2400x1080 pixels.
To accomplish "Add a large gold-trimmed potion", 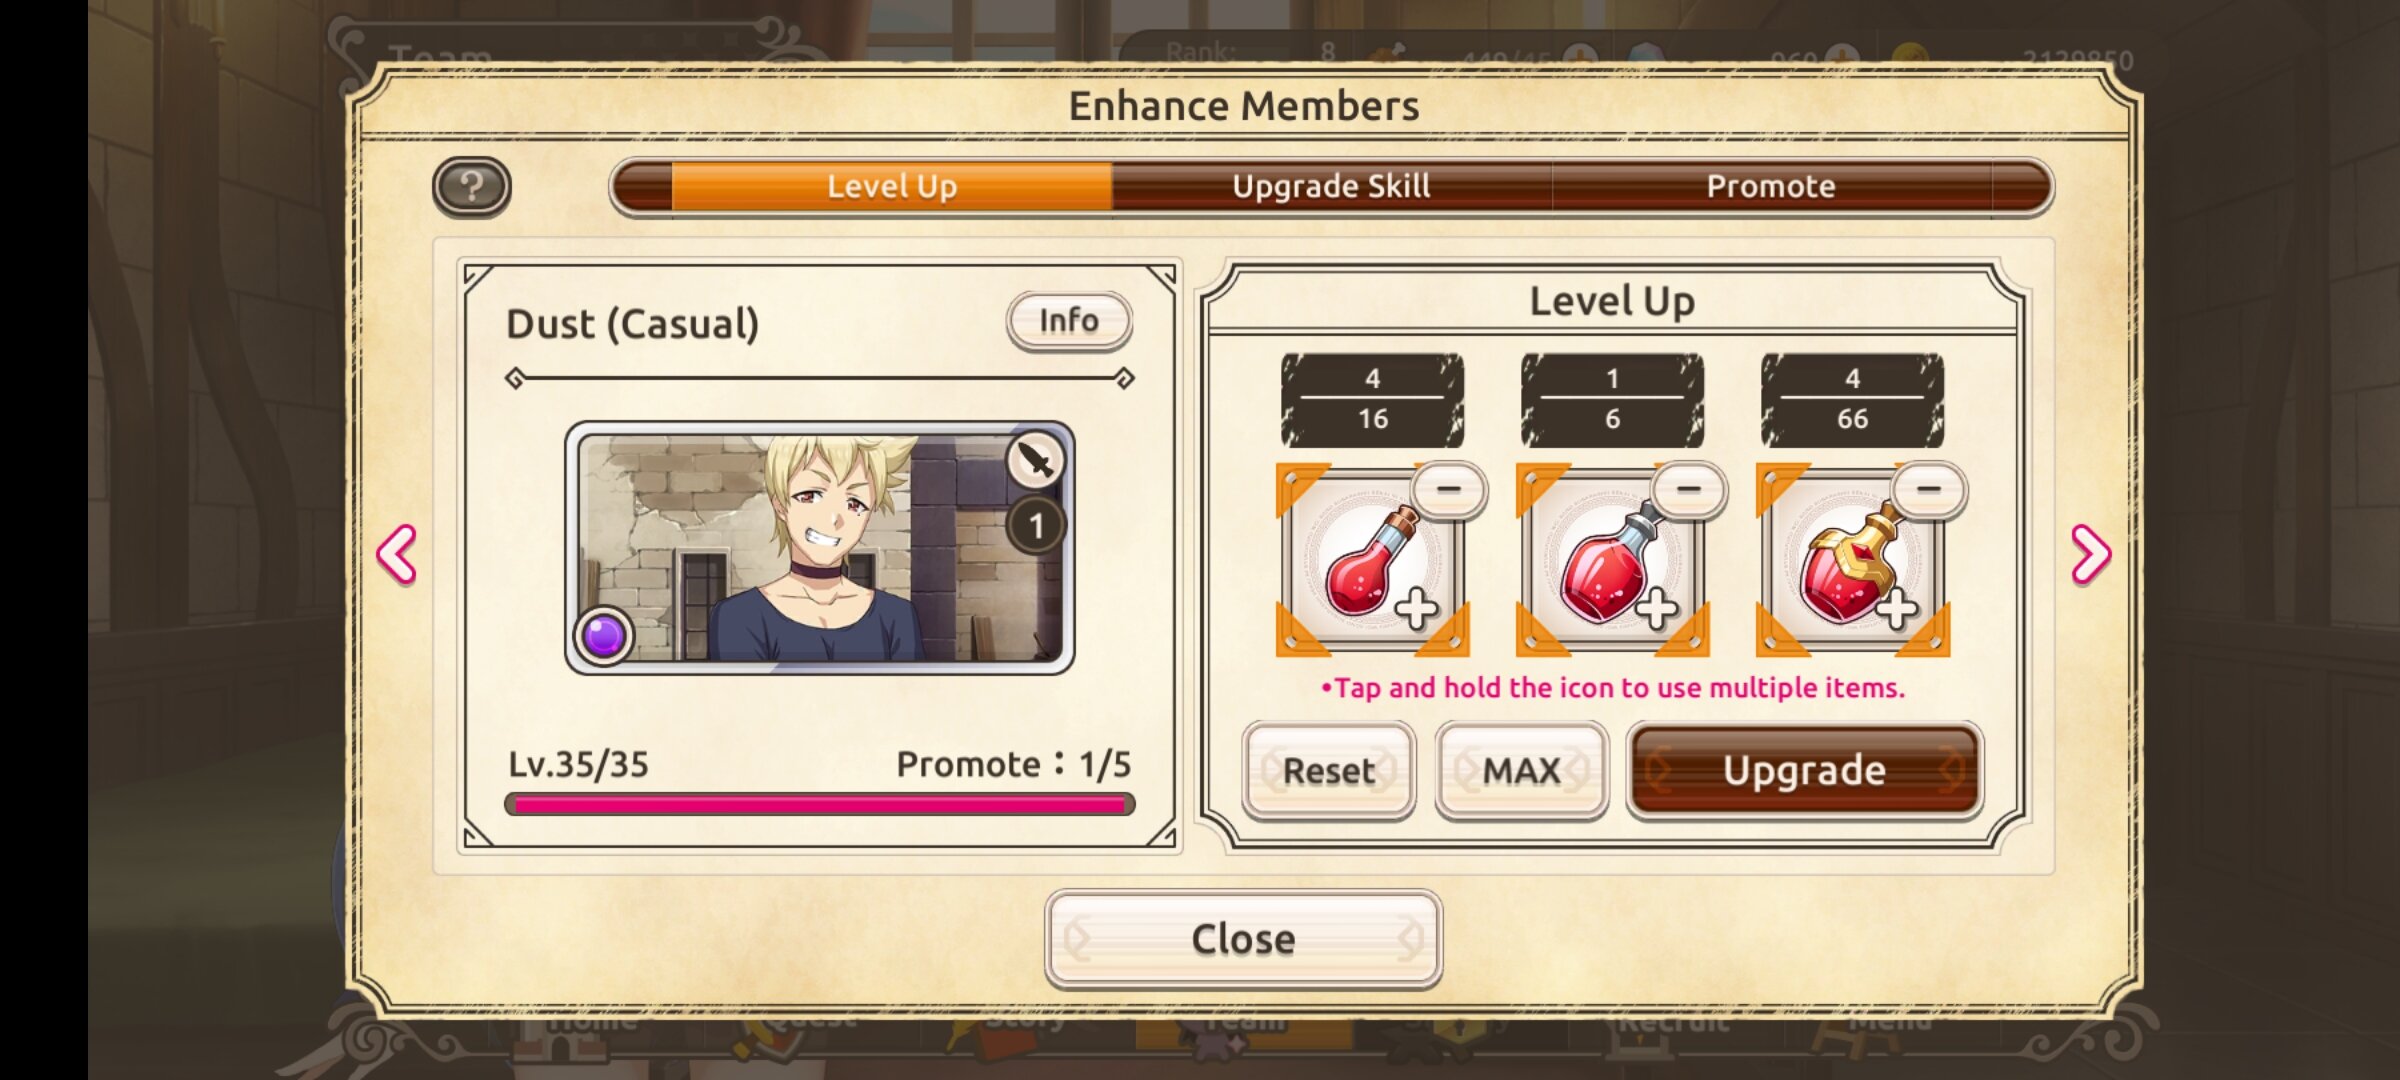I will point(1852,560).
